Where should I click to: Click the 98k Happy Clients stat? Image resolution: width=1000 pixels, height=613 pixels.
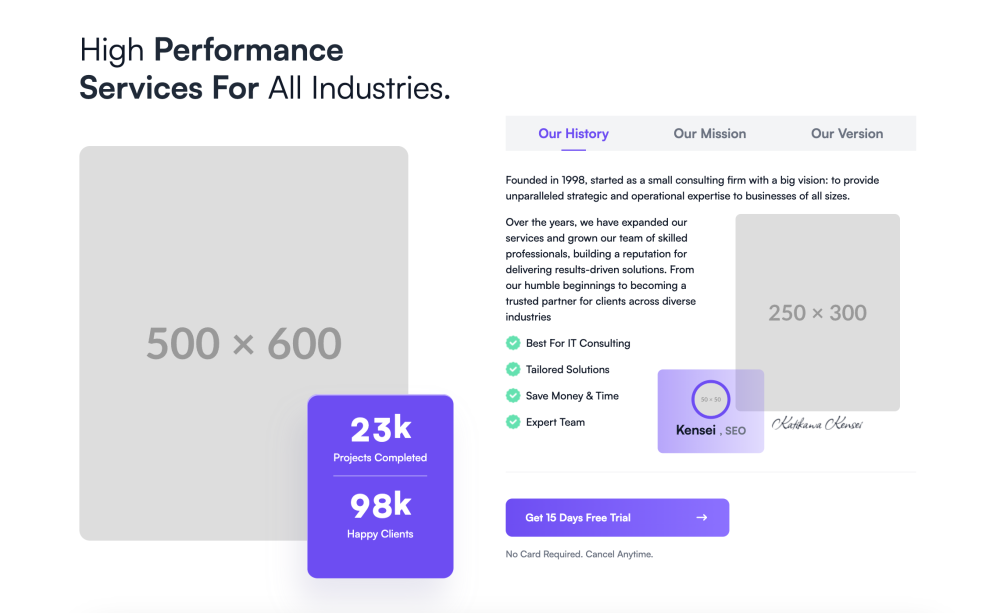click(x=380, y=514)
